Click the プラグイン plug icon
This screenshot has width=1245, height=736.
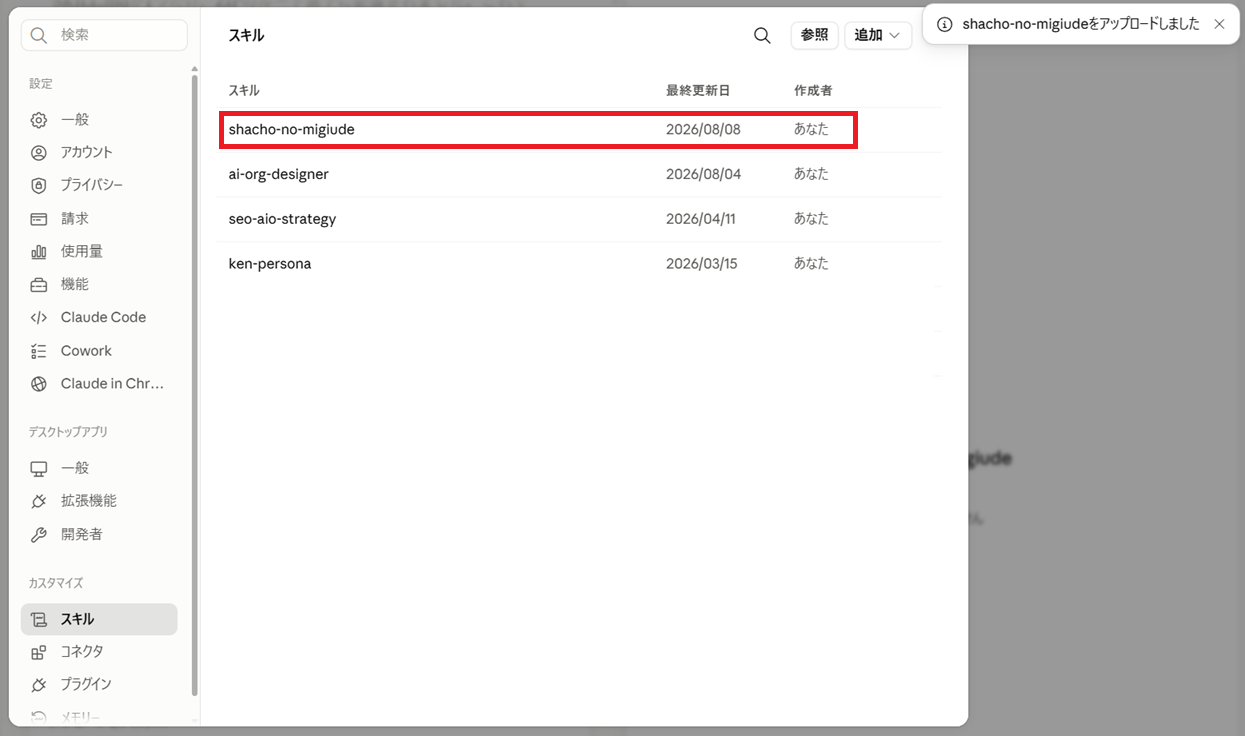pyautogui.click(x=39, y=685)
